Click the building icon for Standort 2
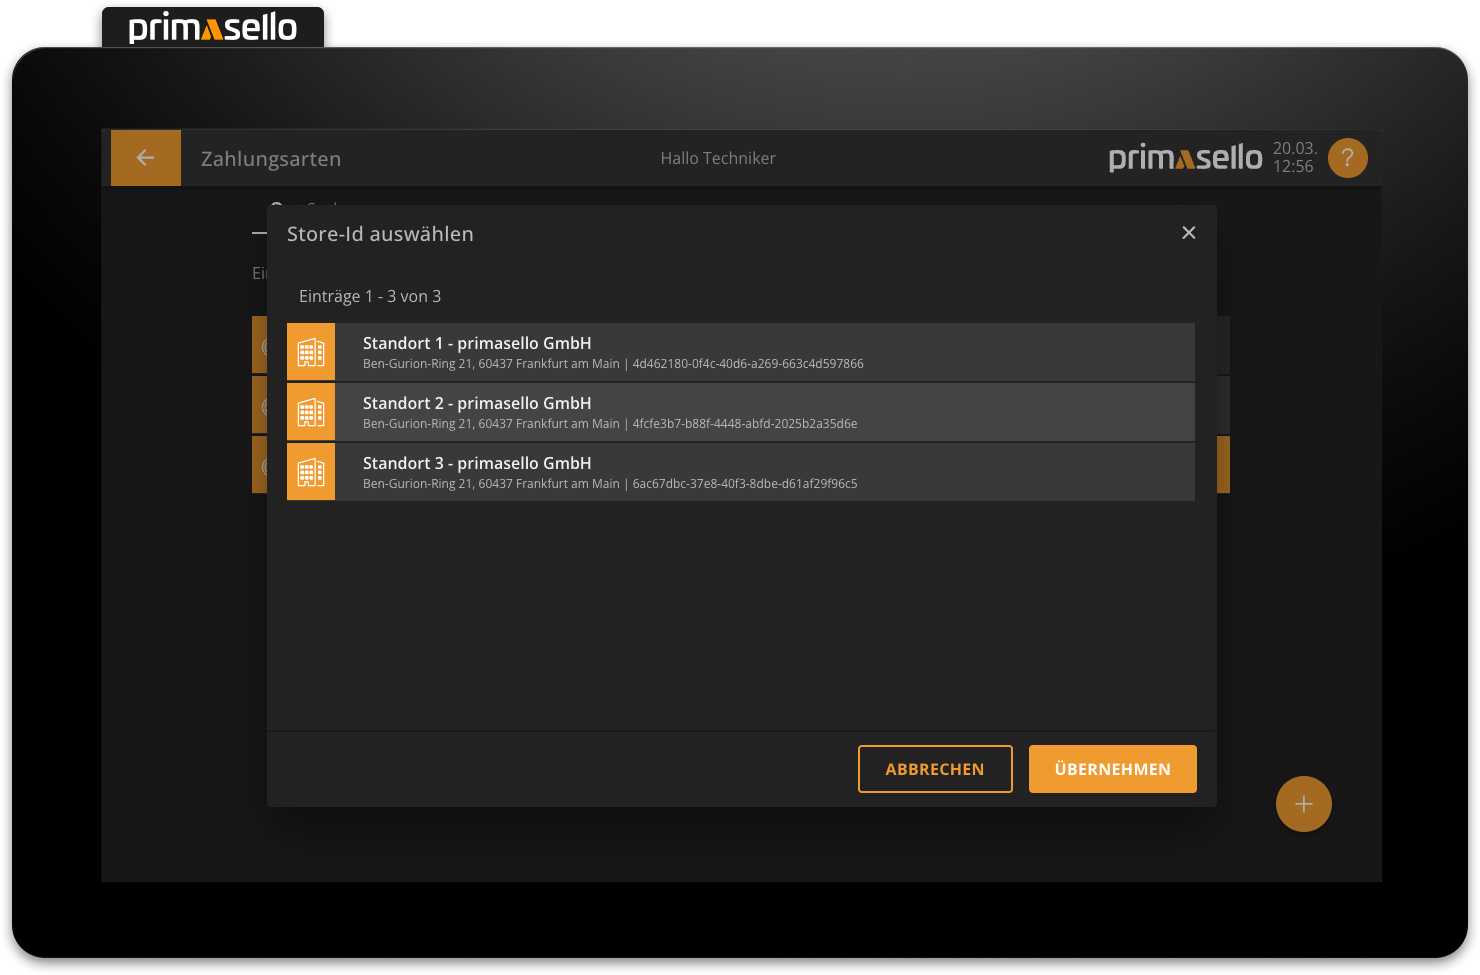 [310, 411]
